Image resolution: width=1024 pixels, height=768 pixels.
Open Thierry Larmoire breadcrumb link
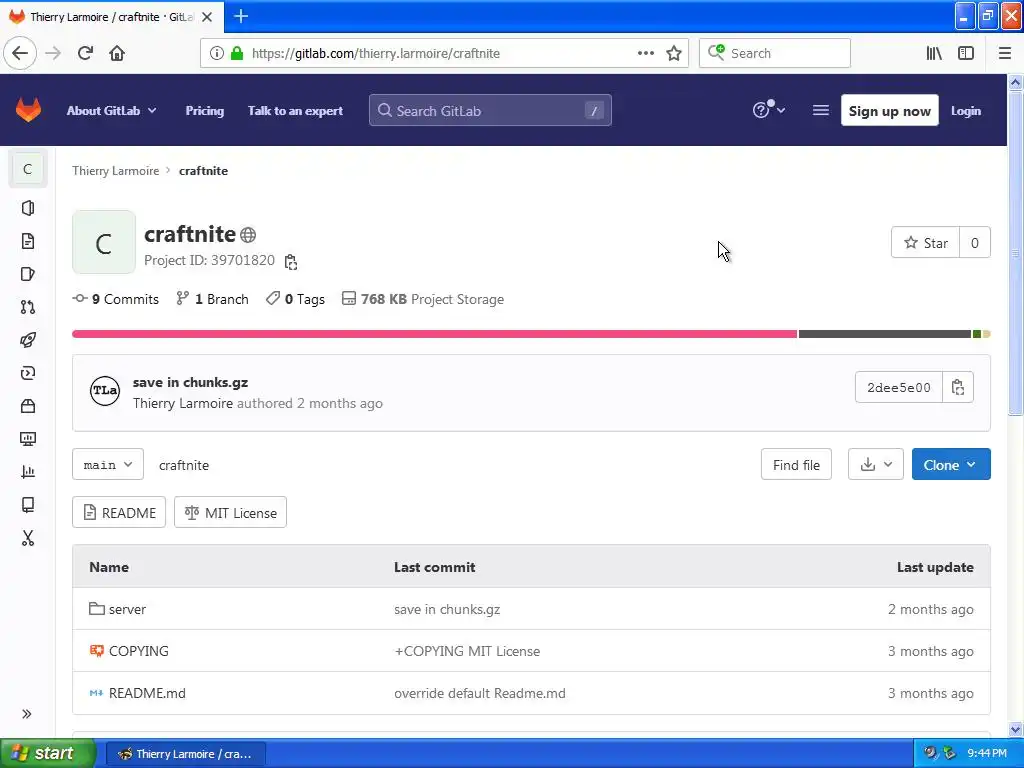point(116,170)
